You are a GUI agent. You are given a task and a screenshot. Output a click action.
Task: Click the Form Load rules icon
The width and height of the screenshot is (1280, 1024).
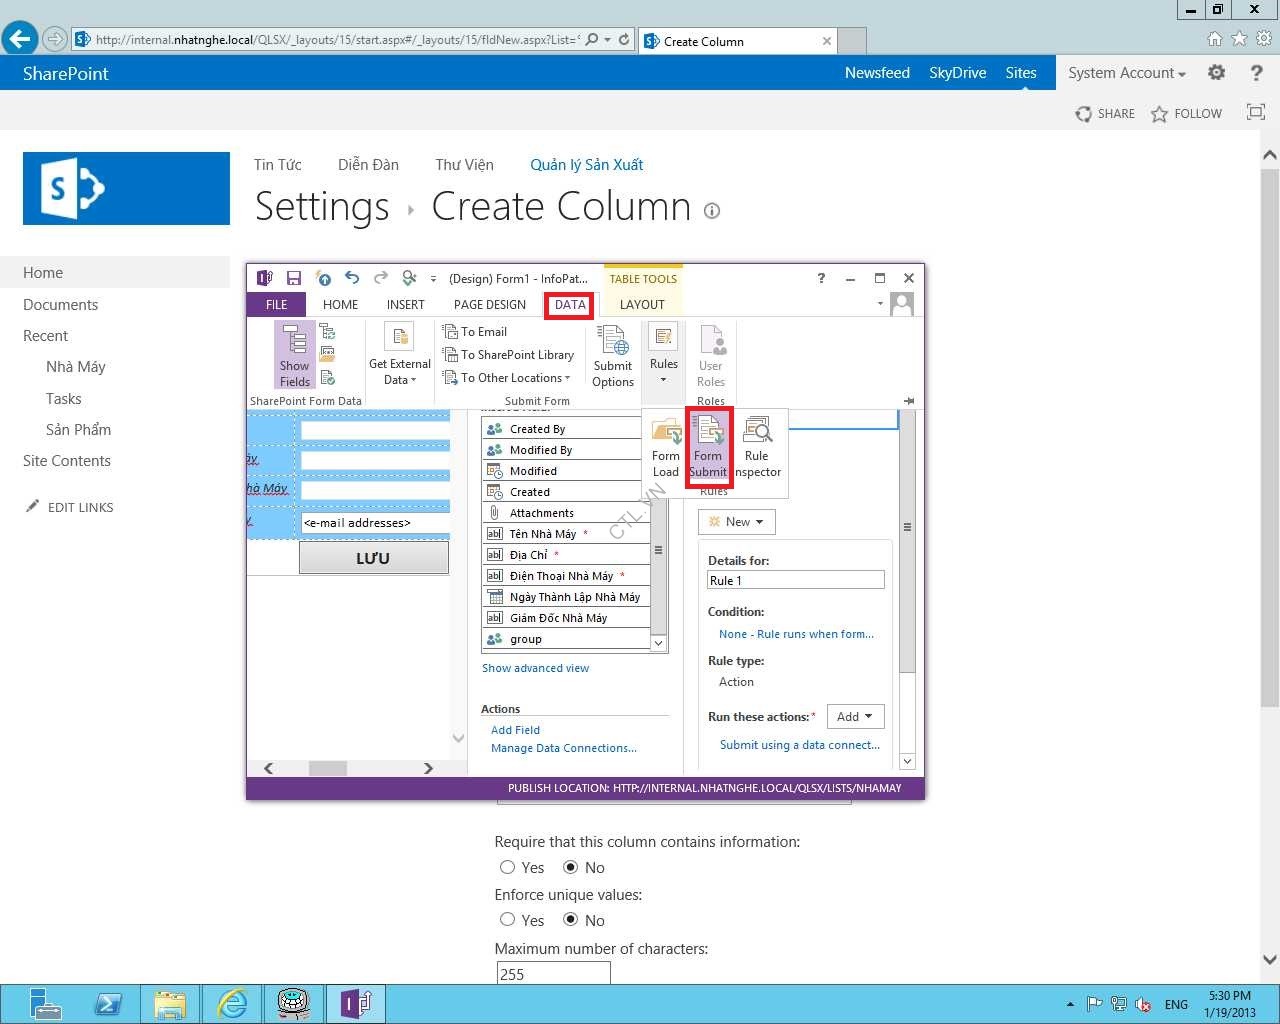click(x=666, y=447)
